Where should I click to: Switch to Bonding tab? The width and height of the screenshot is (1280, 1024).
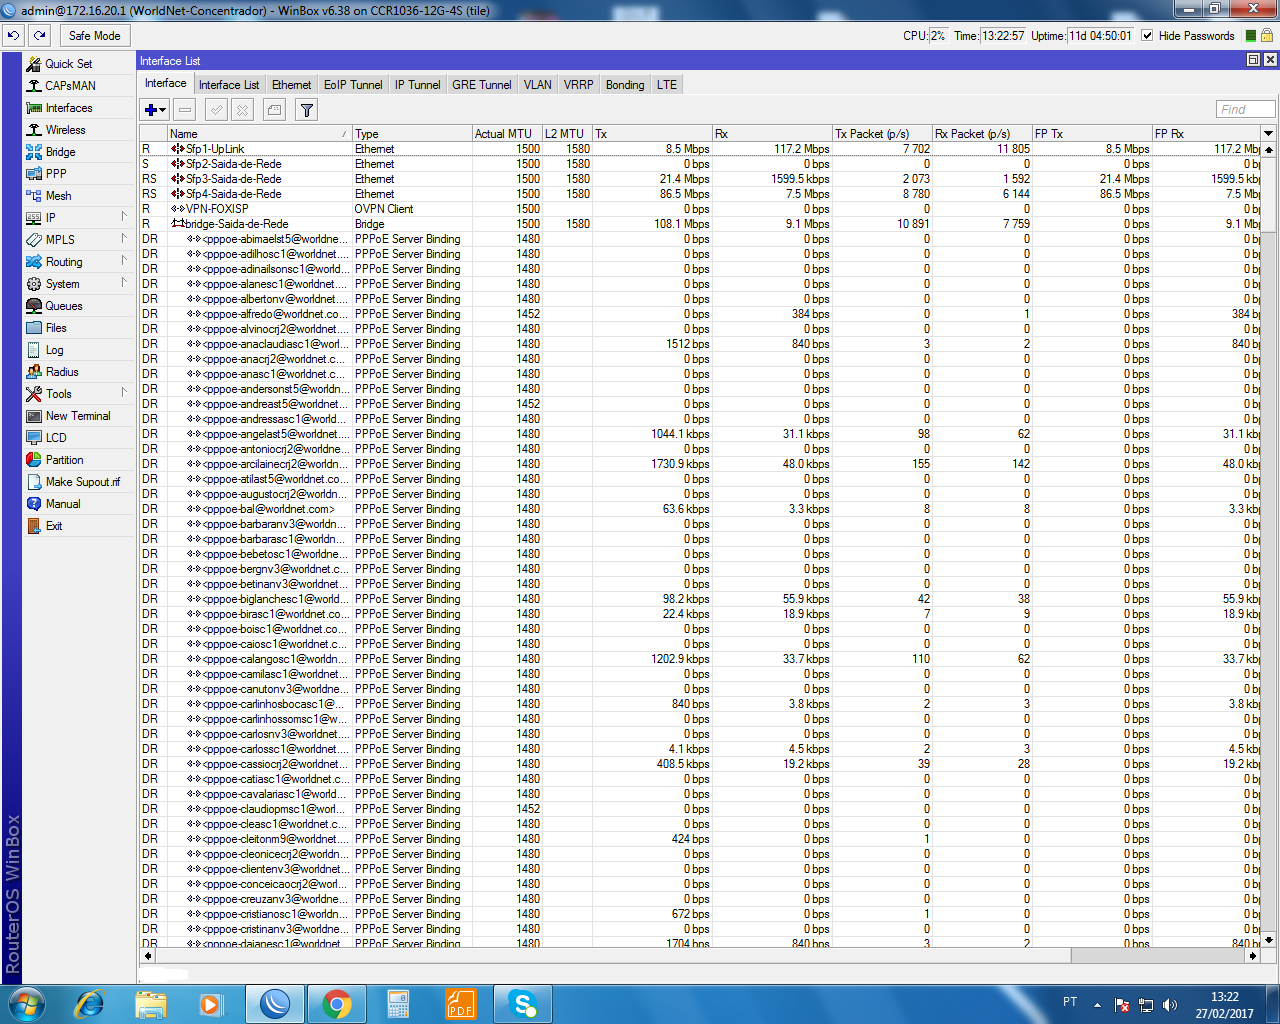pyautogui.click(x=625, y=85)
